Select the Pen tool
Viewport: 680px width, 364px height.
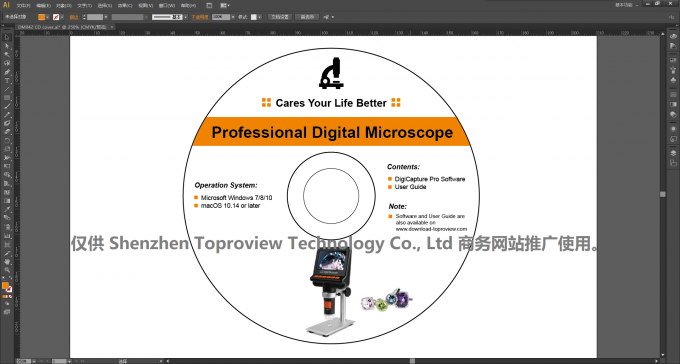[x=7, y=72]
